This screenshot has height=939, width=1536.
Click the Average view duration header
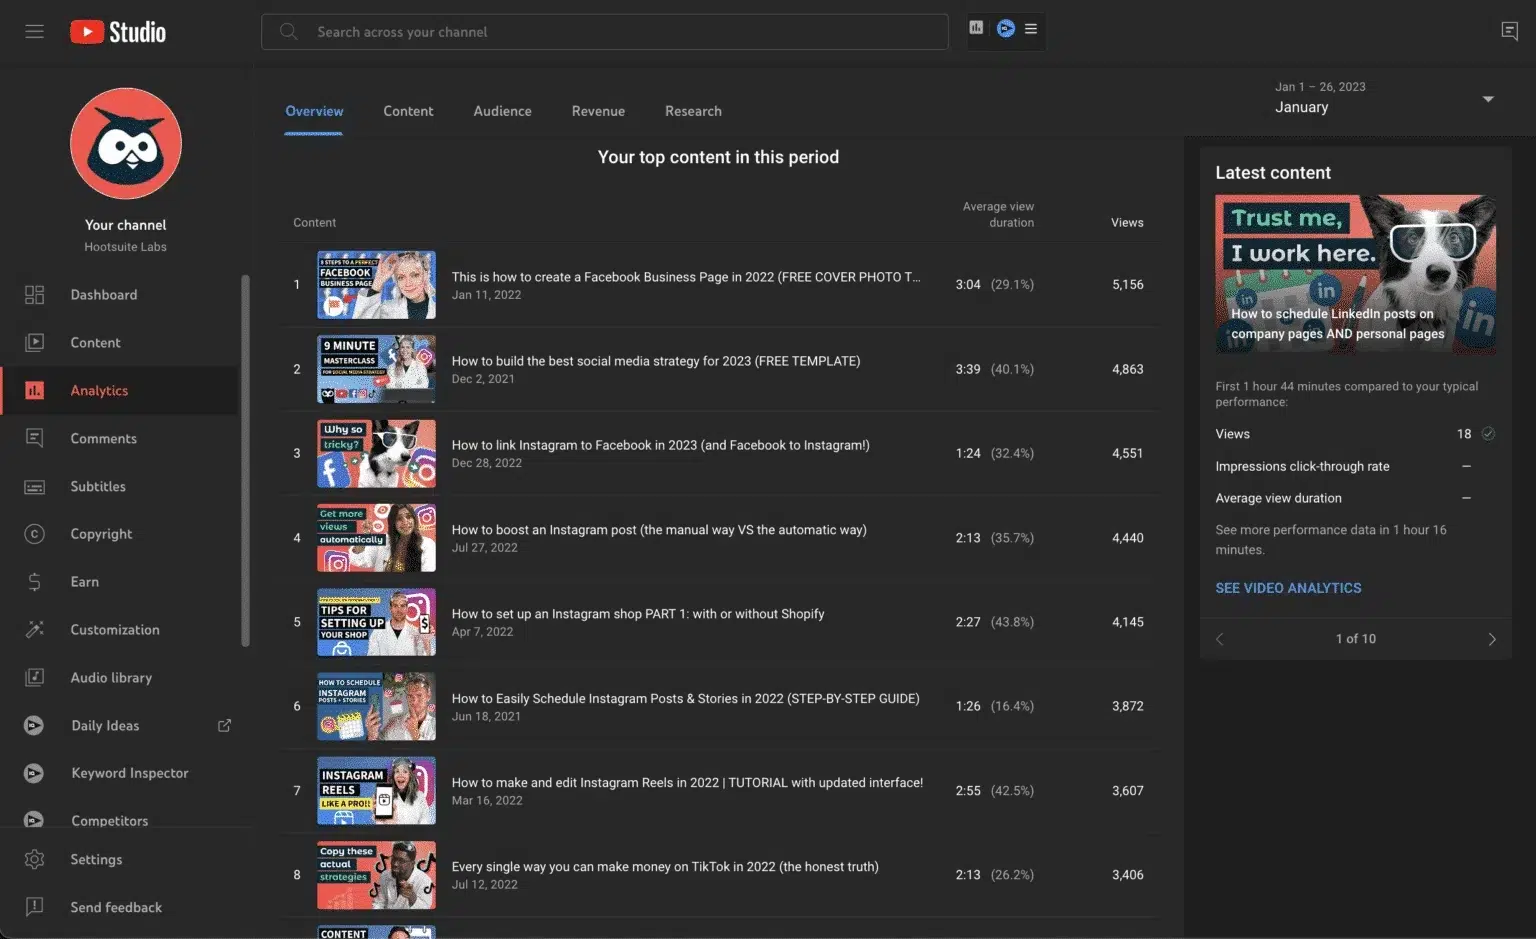pos(998,215)
